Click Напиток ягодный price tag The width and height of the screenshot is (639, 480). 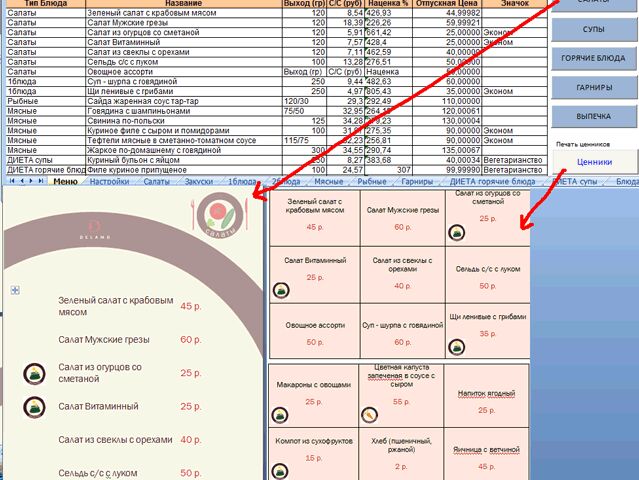point(486,396)
